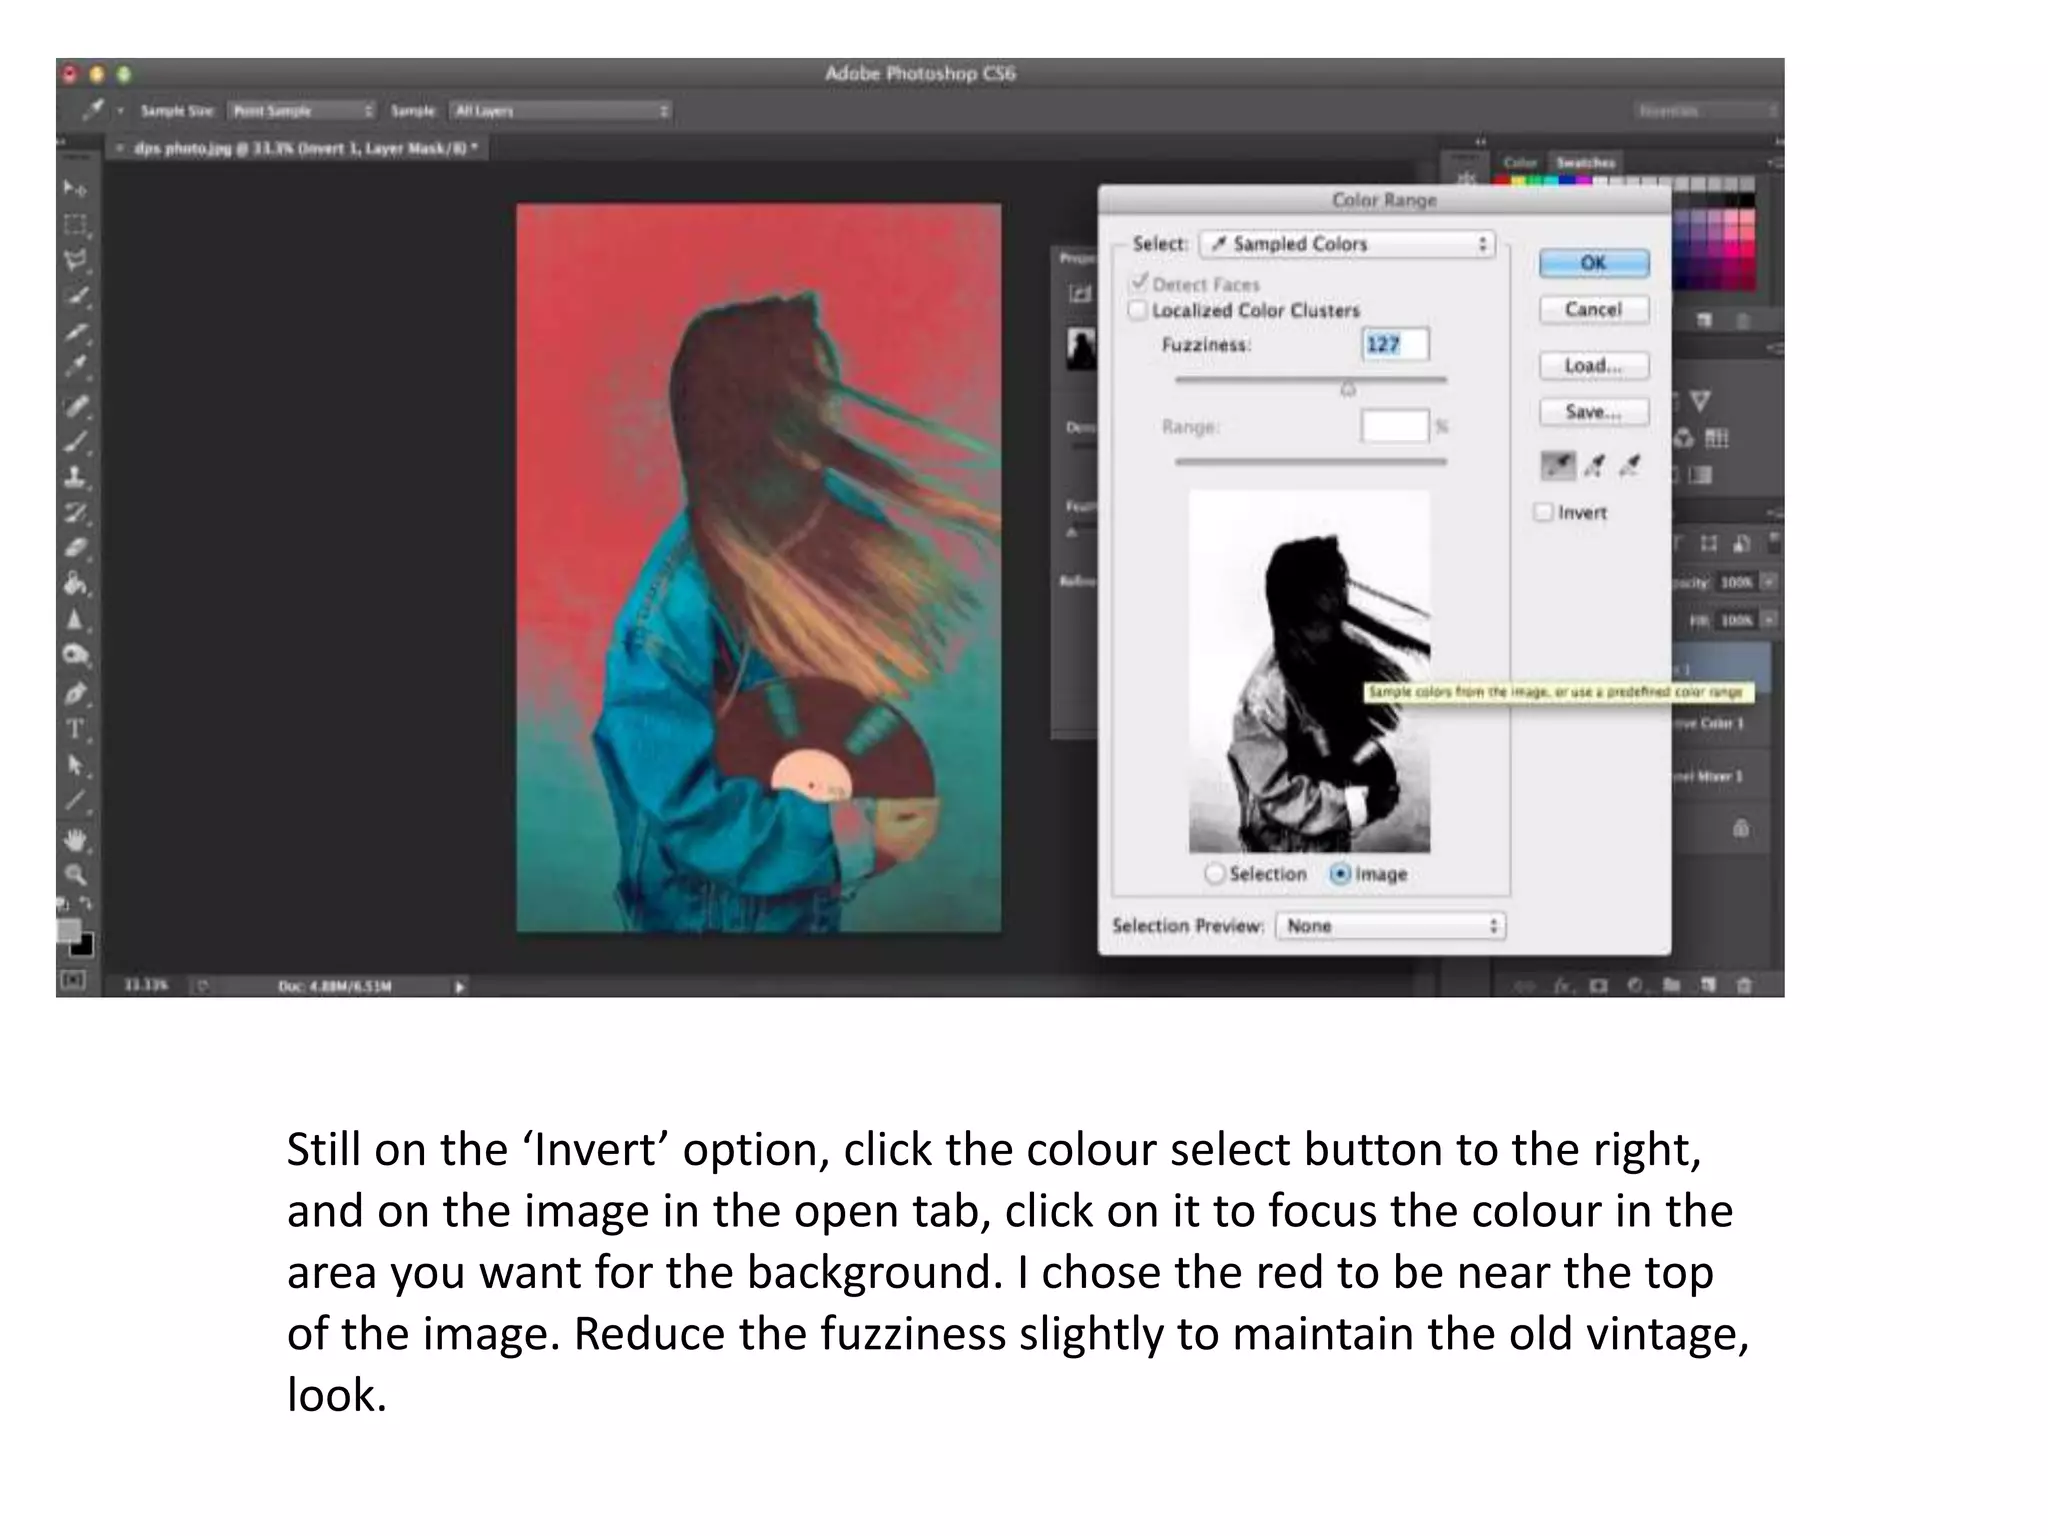Open the Sample All Layers dropdown
This screenshot has width=2048, height=1536.
(x=561, y=111)
